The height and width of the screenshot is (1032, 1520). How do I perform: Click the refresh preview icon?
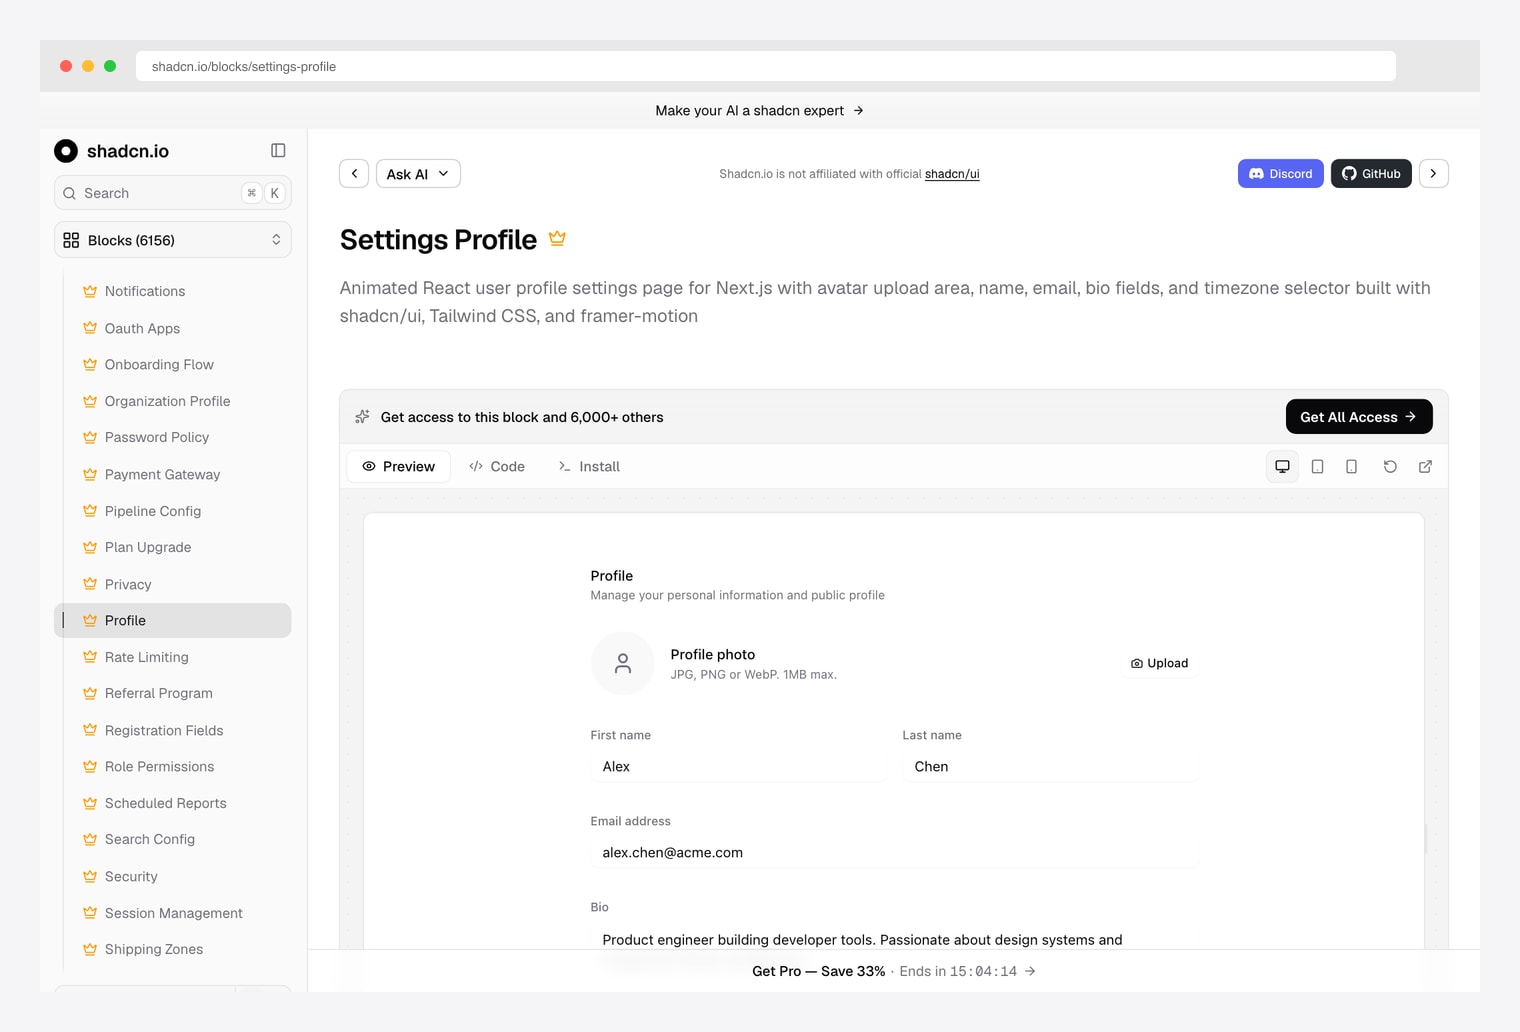[1390, 467]
